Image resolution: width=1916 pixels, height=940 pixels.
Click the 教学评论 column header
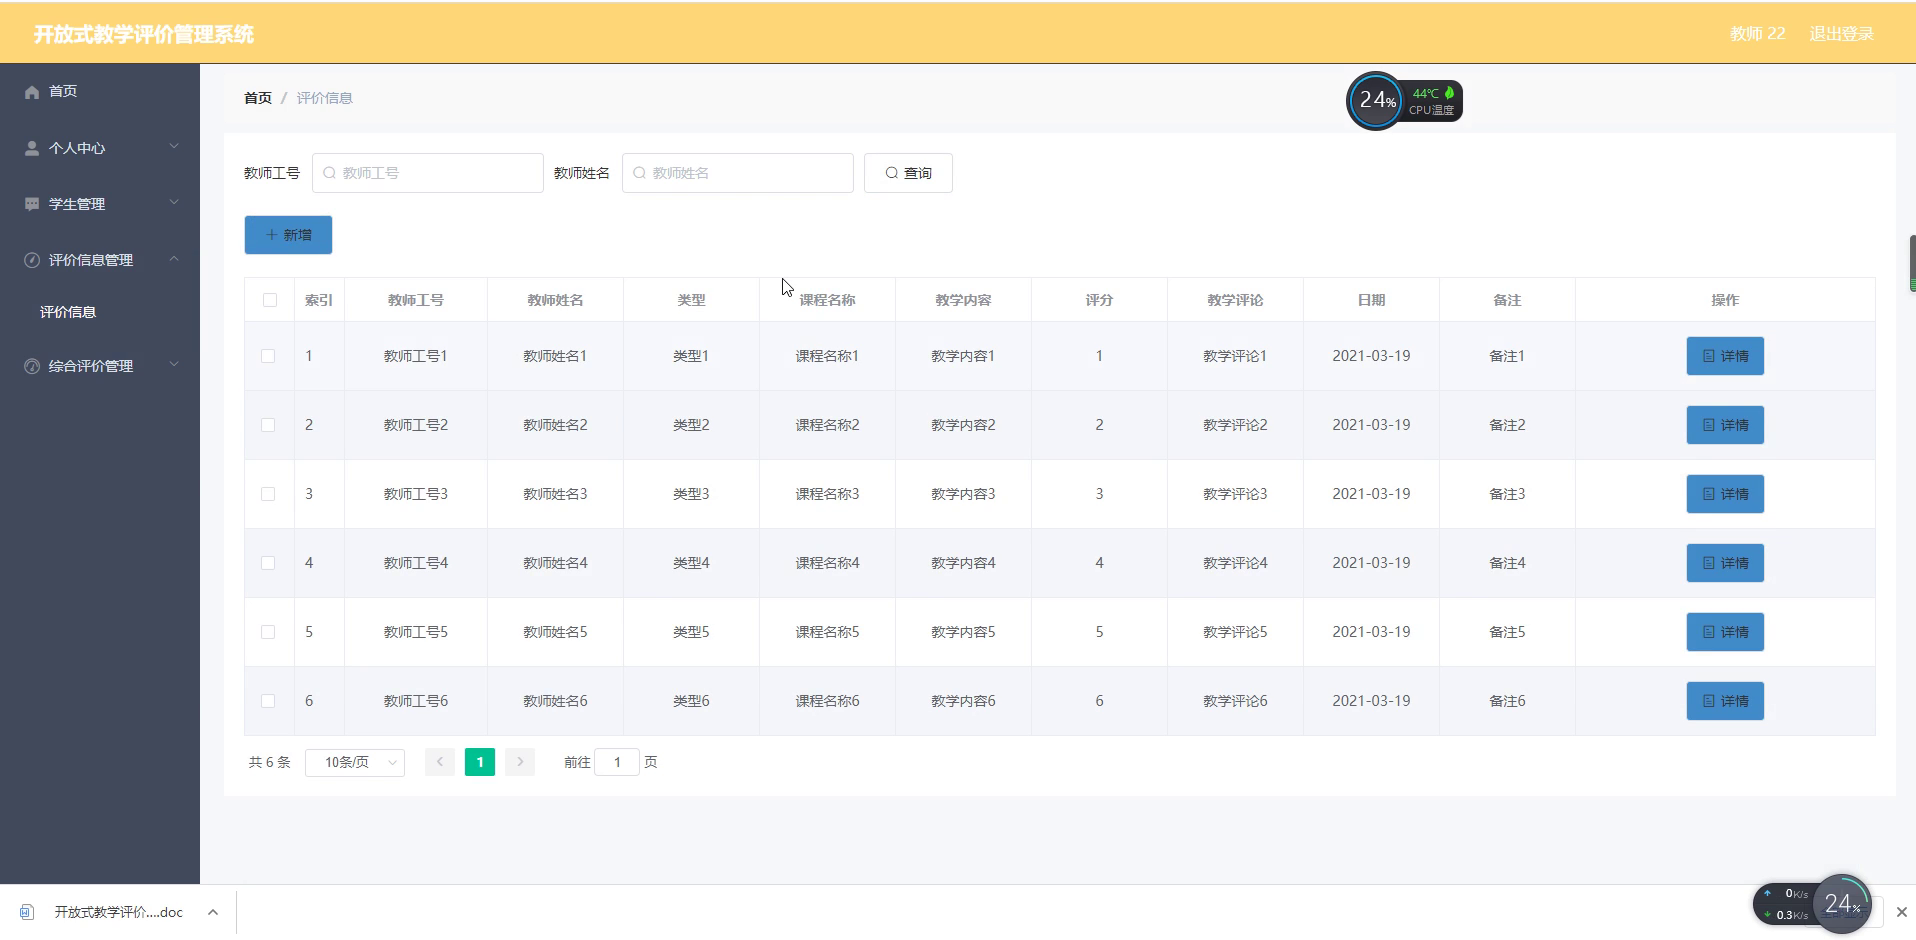tap(1235, 300)
